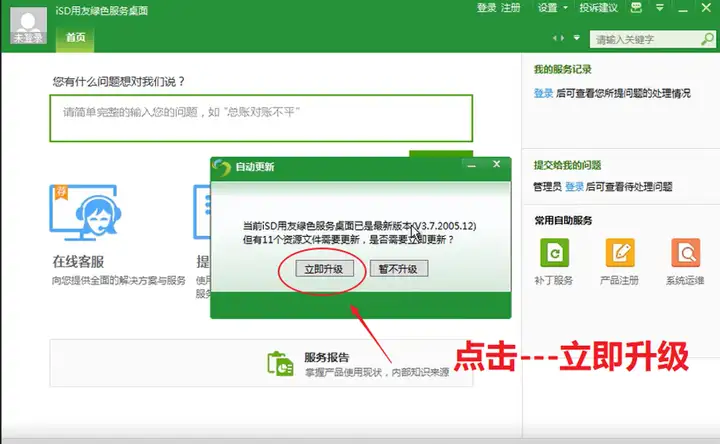Expand the tab list dropdown arrow
Image resolution: width=720 pixels, height=444 pixels.
(x=576, y=38)
